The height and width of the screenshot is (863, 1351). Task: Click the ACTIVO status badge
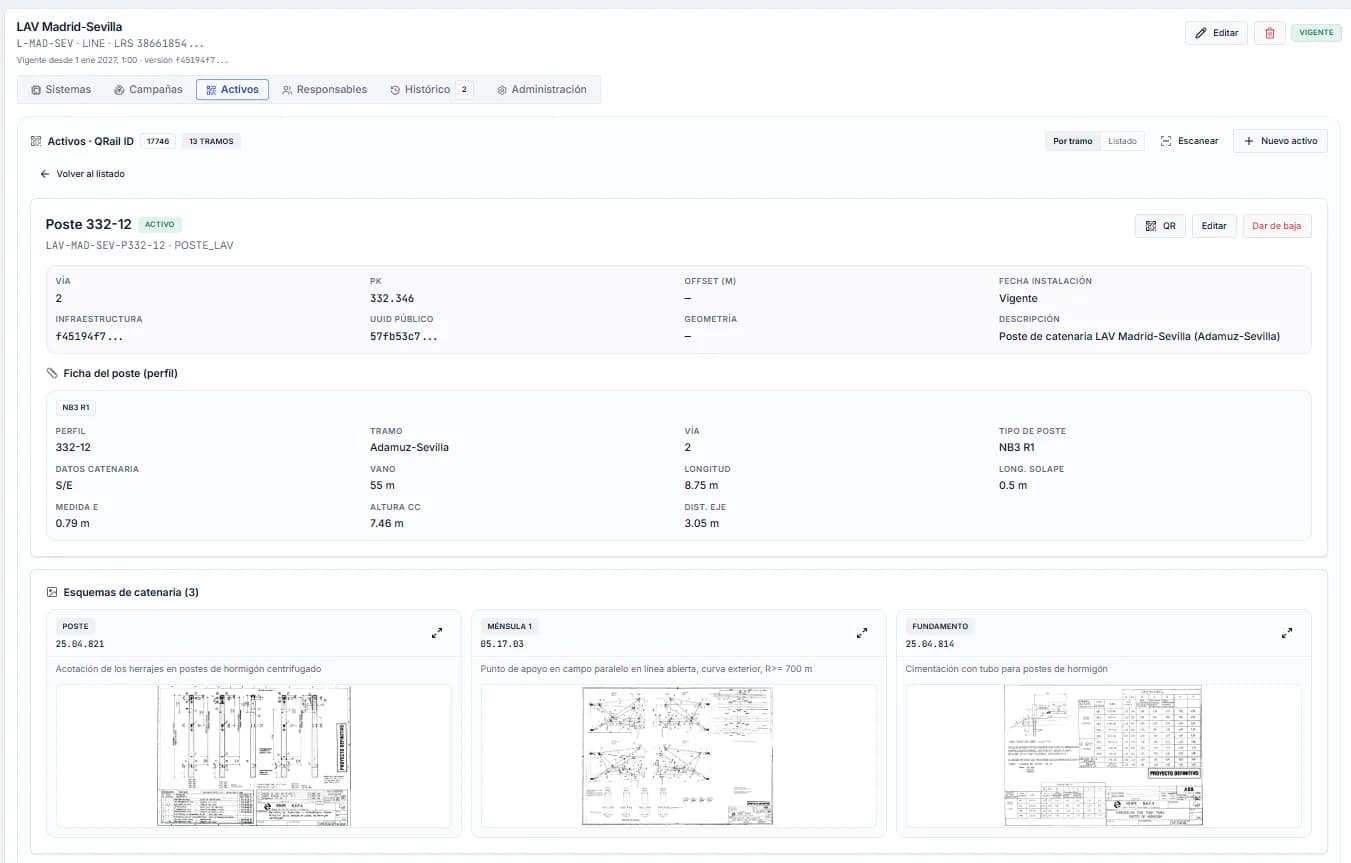[x=160, y=225]
